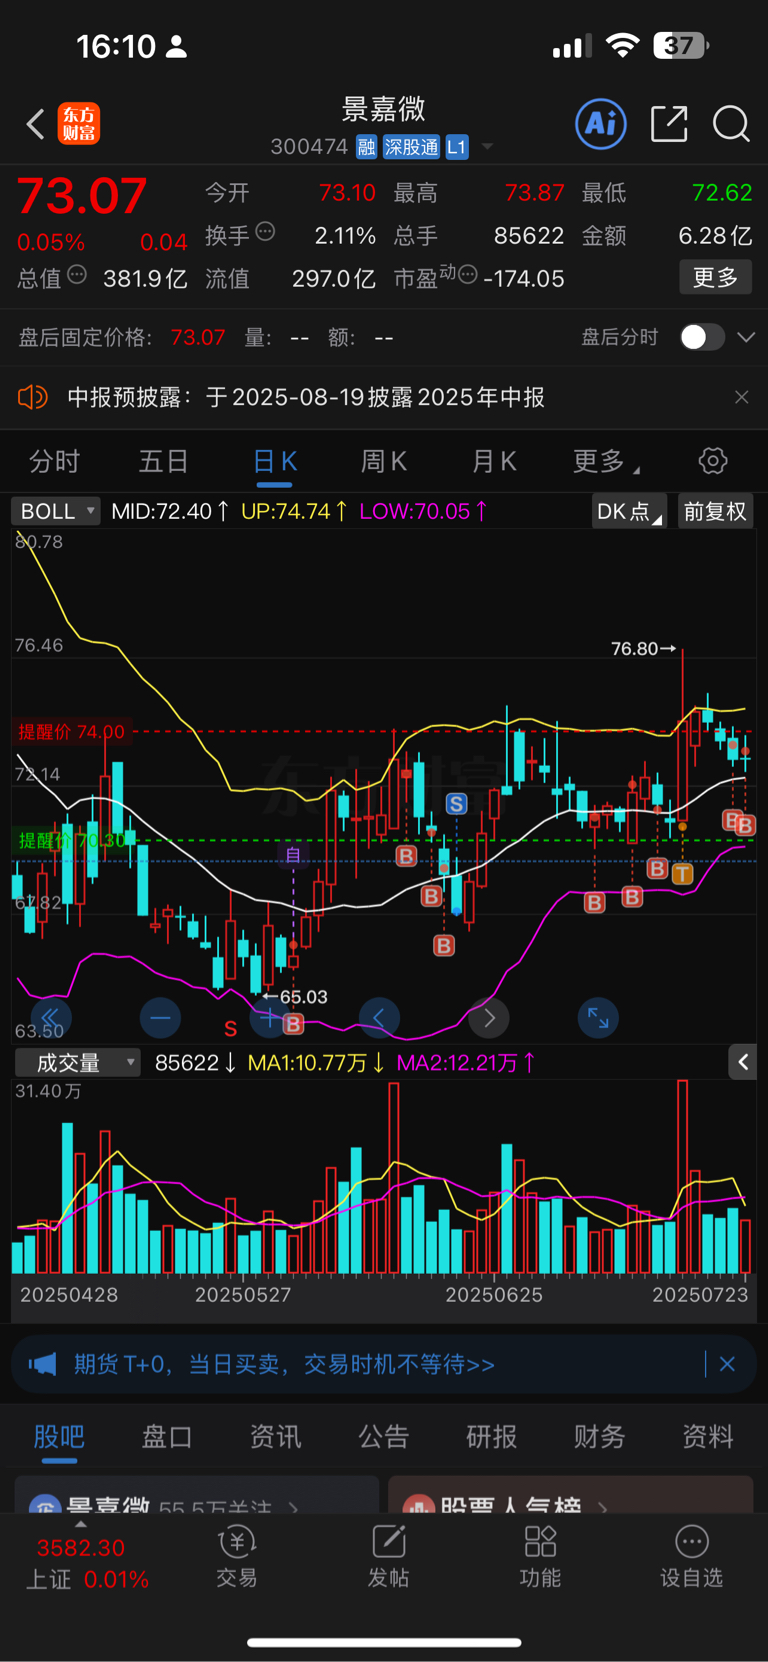Open the 东方财富 logo icon
The width and height of the screenshot is (768, 1662).
point(79,124)
